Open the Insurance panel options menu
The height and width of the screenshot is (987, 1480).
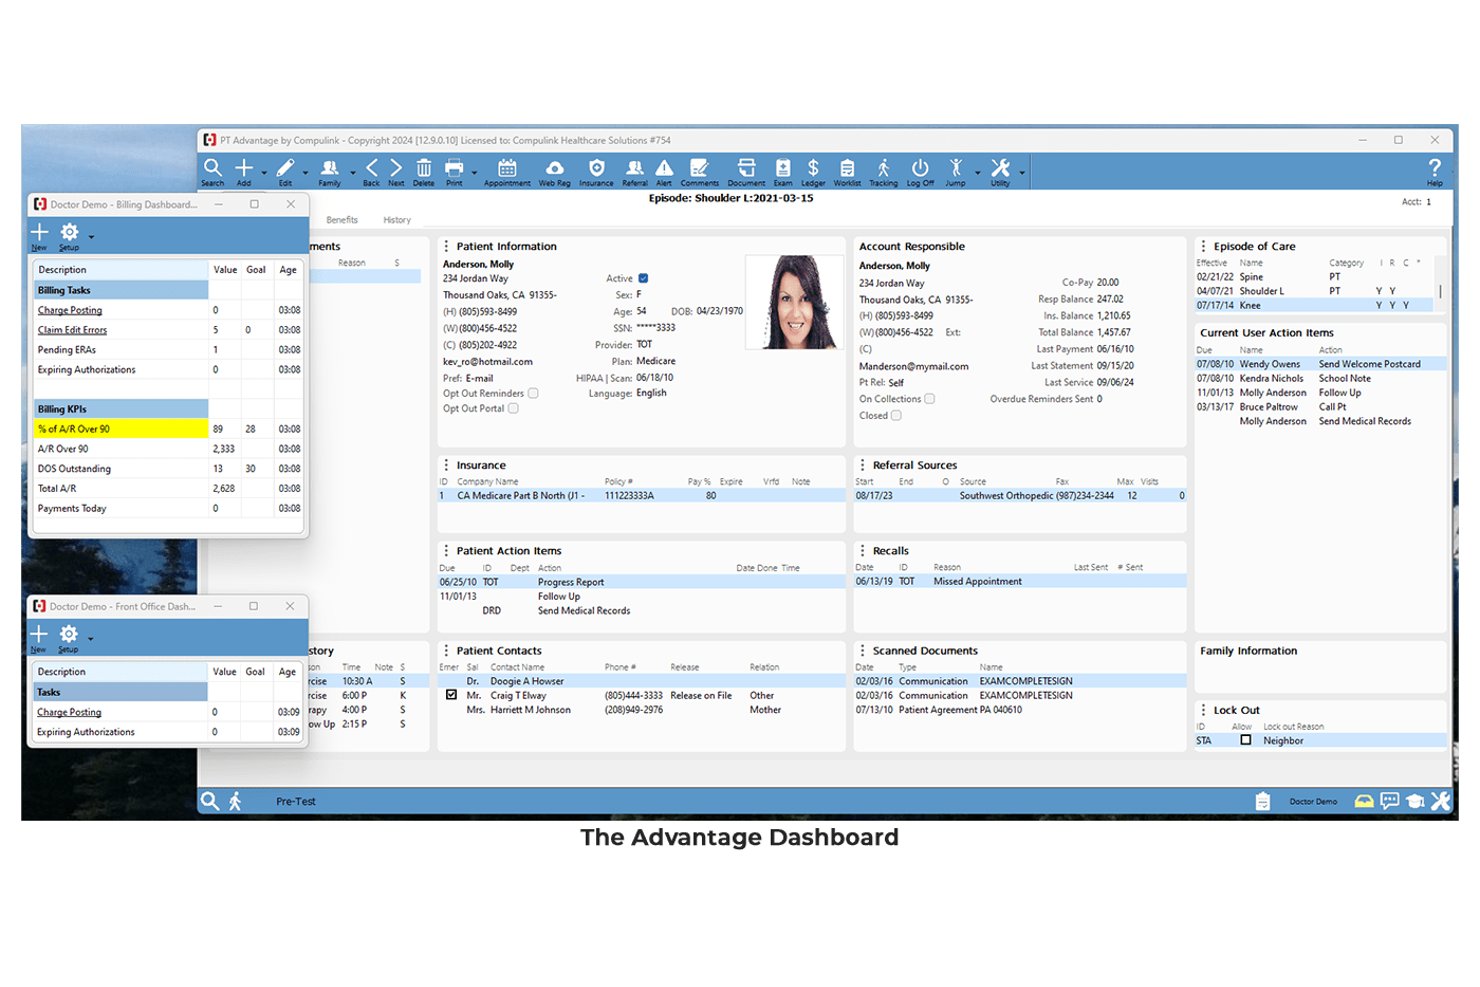[x=446, y=465]
